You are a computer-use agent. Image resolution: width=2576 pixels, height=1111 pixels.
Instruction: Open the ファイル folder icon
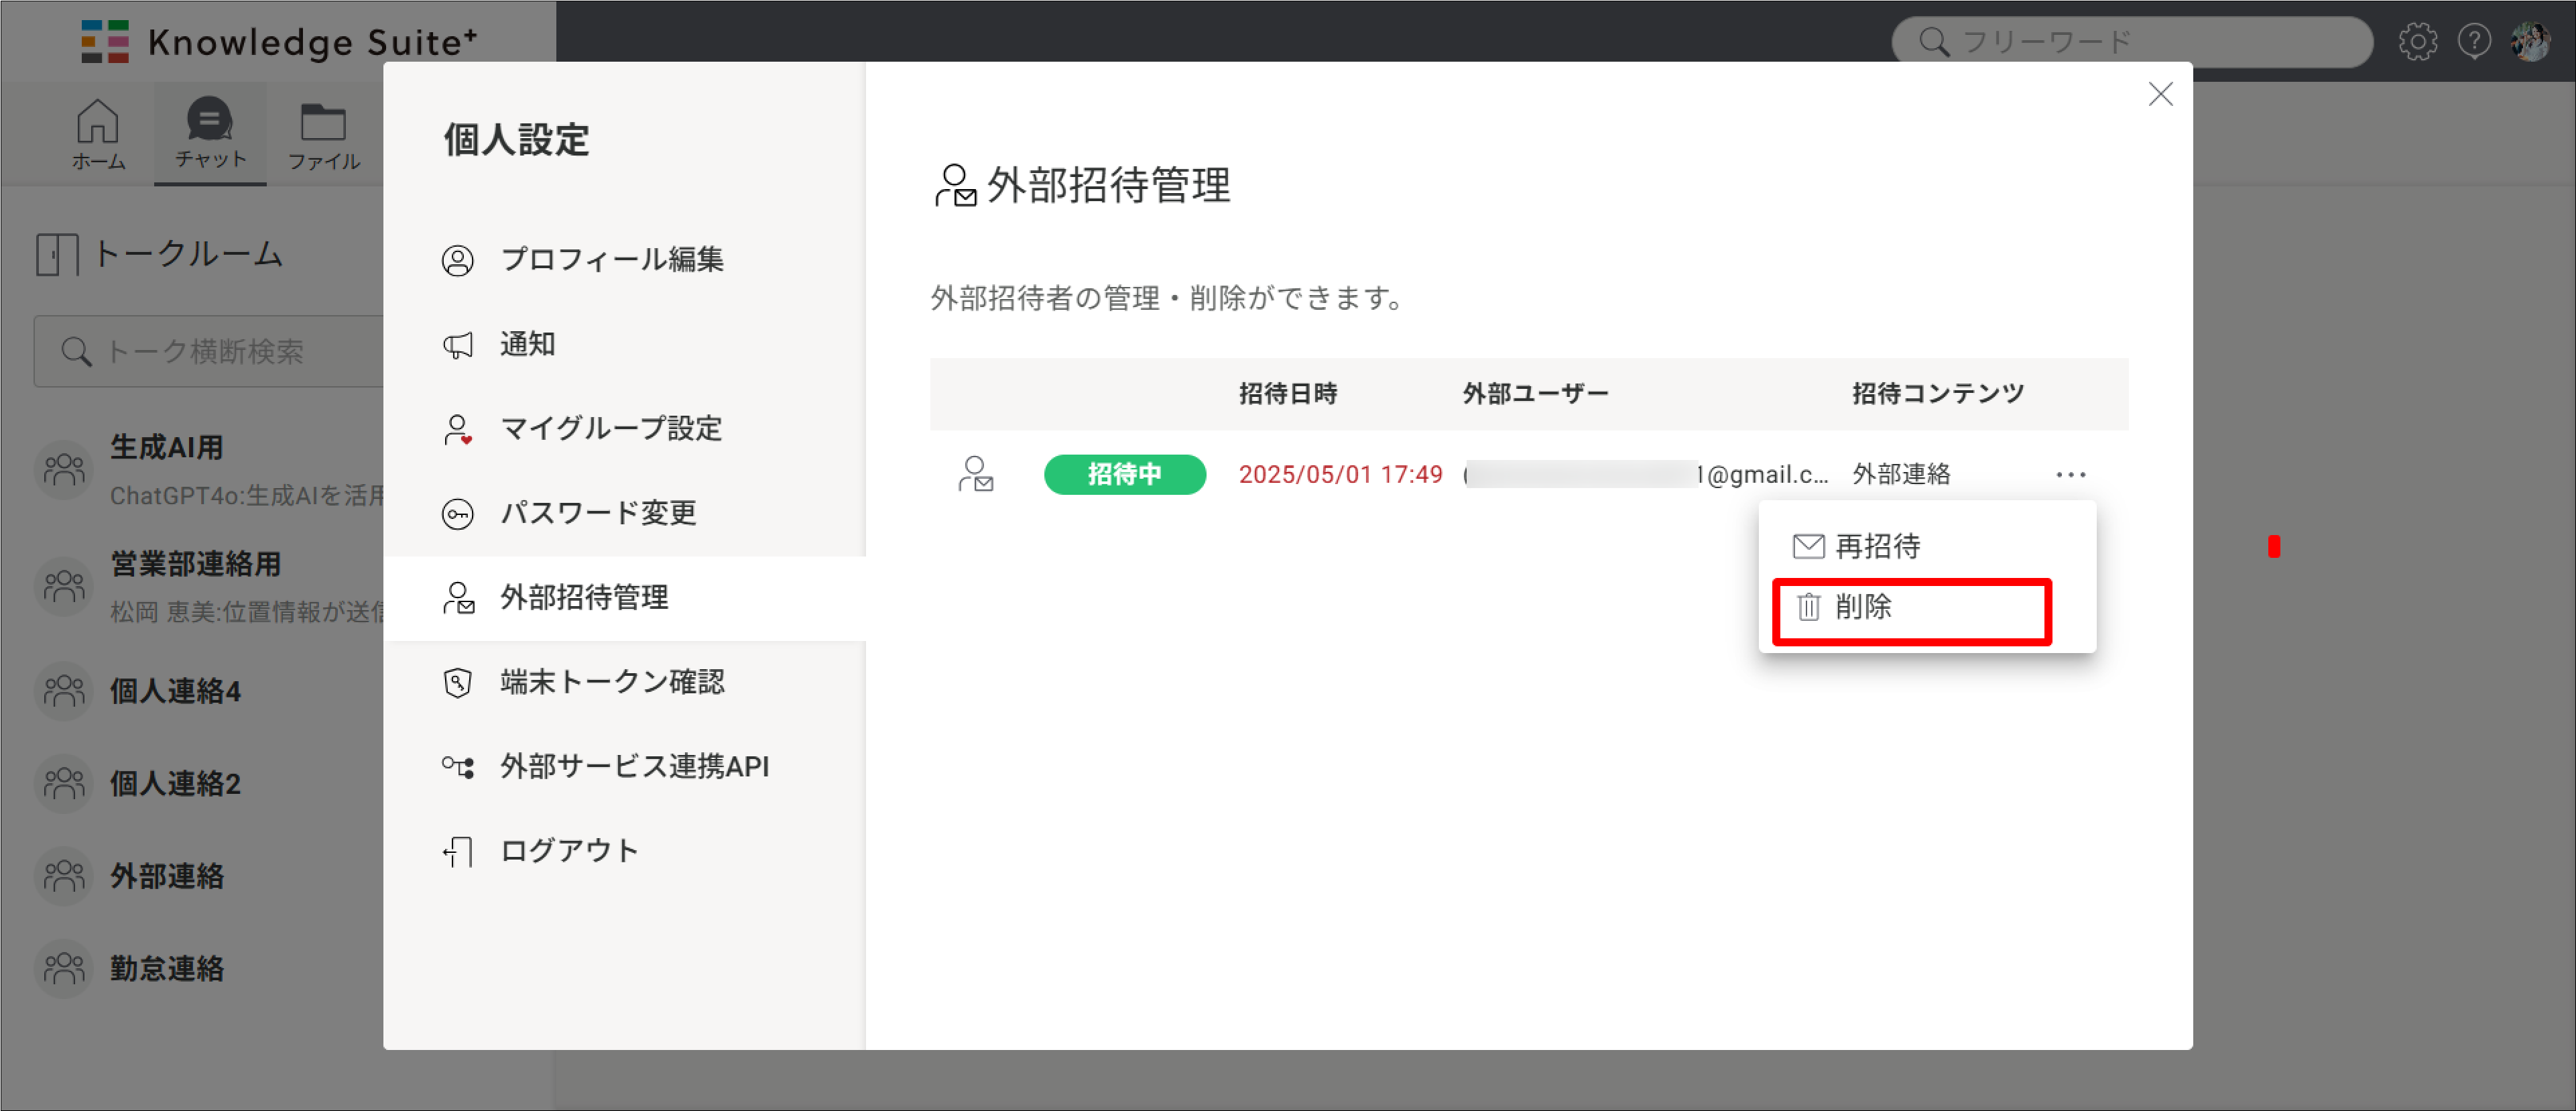click(323, 136)
